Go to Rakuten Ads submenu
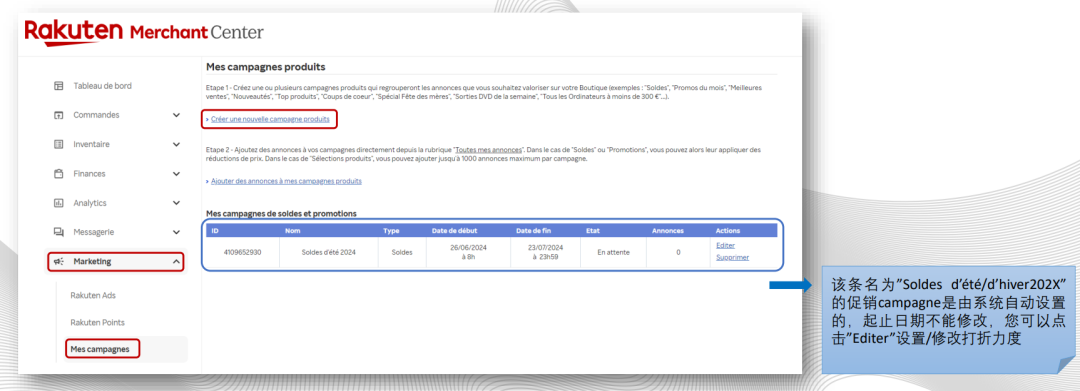The height and width of the screenshot is (391, 1080). (93, 295)
